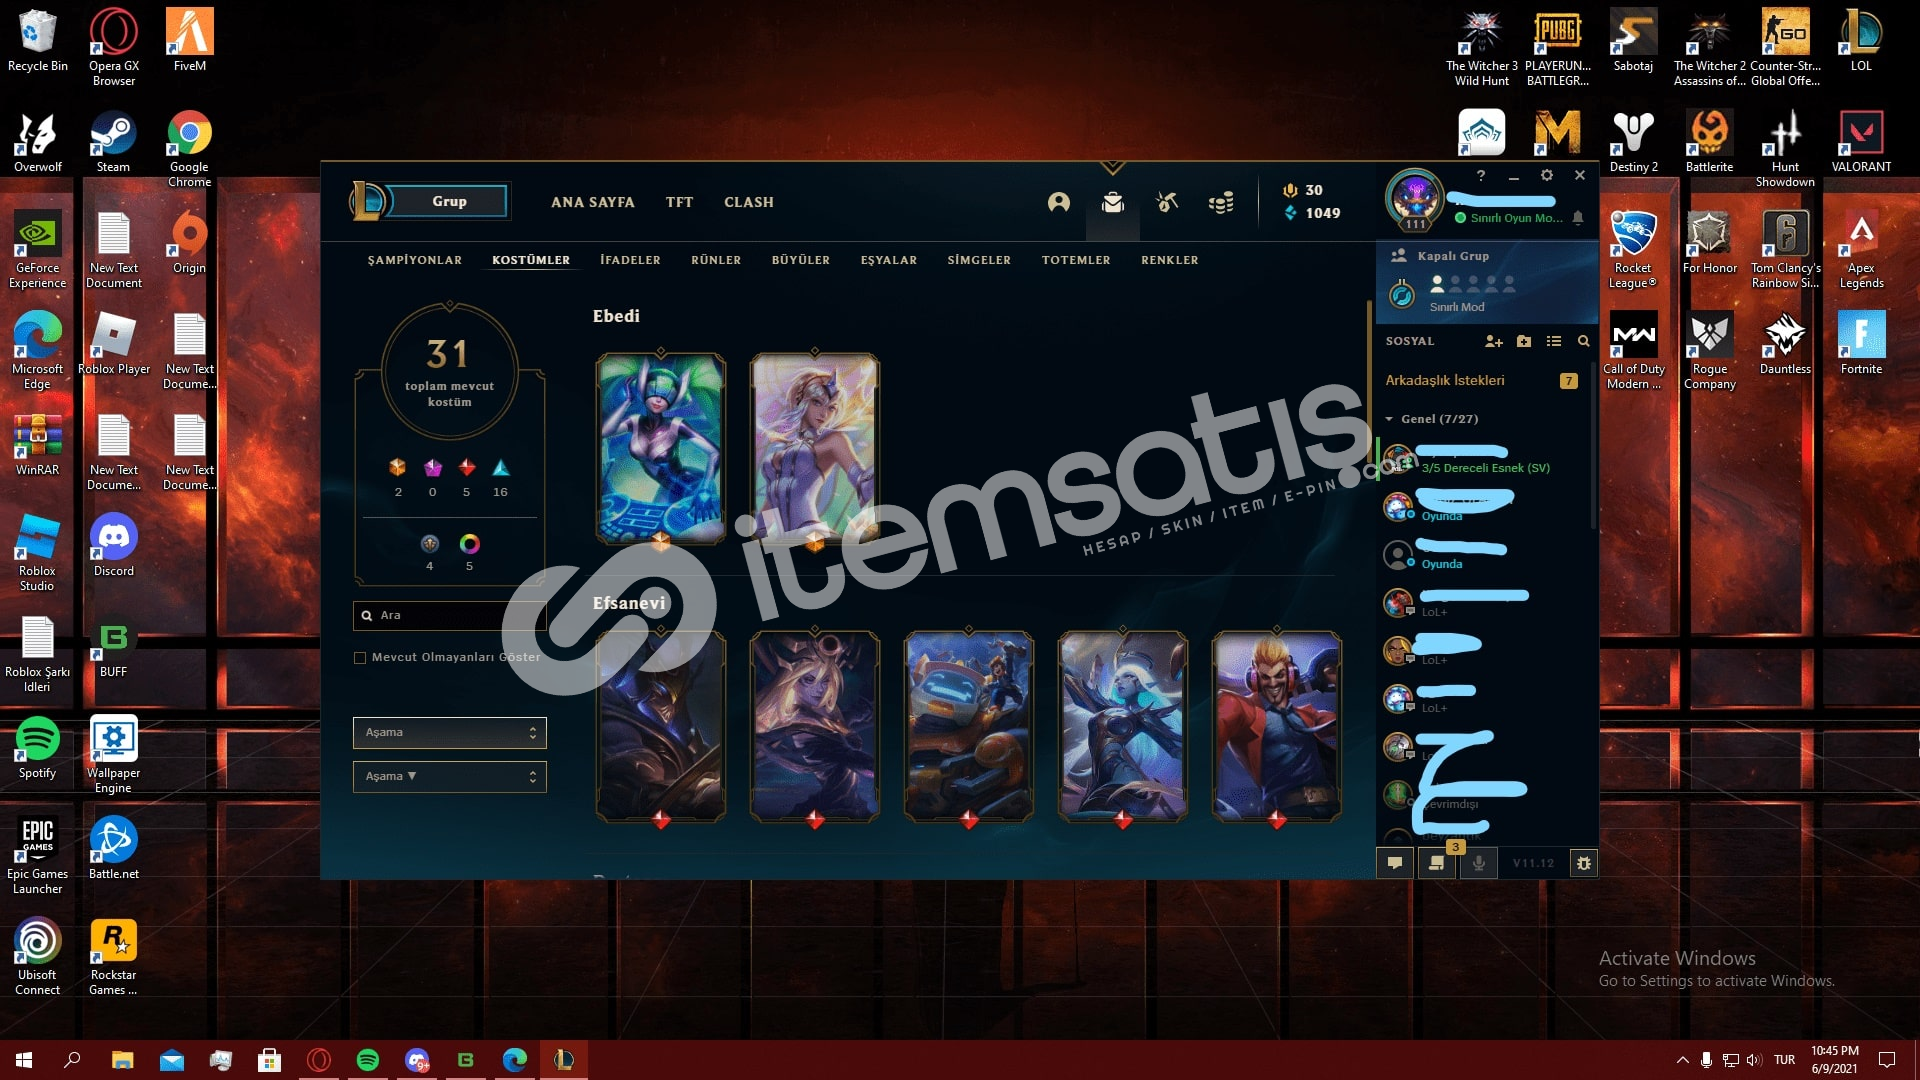Image resolution: width=1920 pixels, height=1080 pixels.
Task: Switch to BÜYÜLER tab
Action: click(x=801, y=260)
